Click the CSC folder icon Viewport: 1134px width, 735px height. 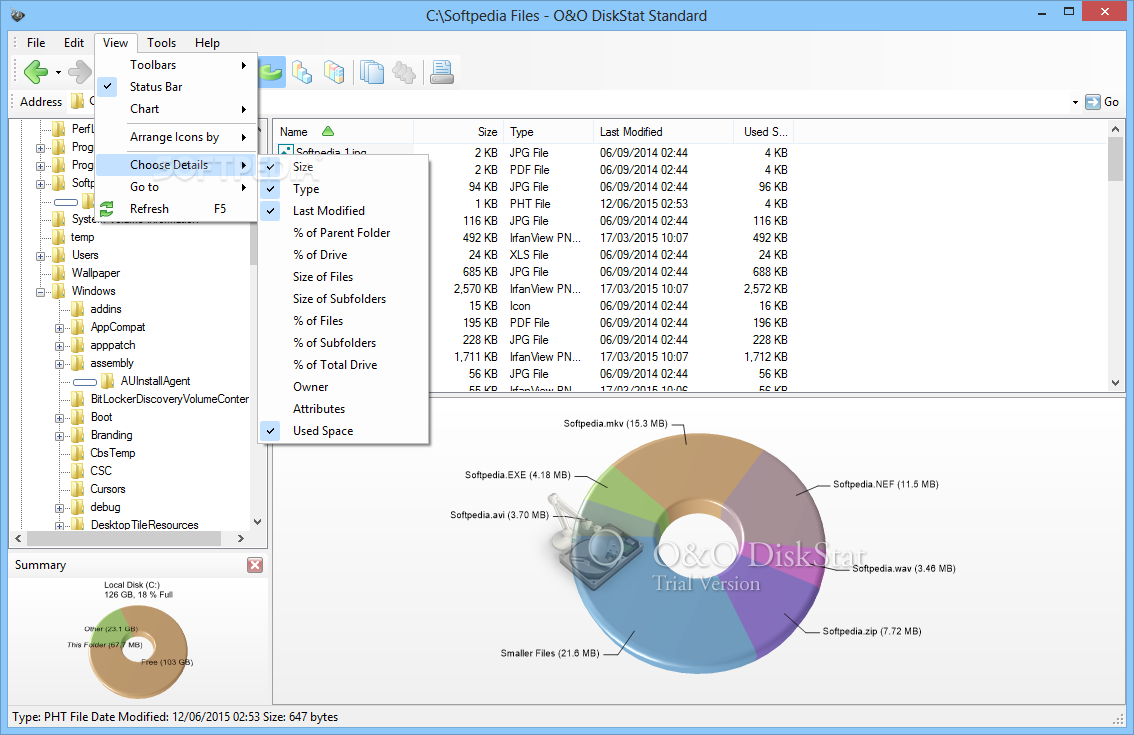coord(78,471)
